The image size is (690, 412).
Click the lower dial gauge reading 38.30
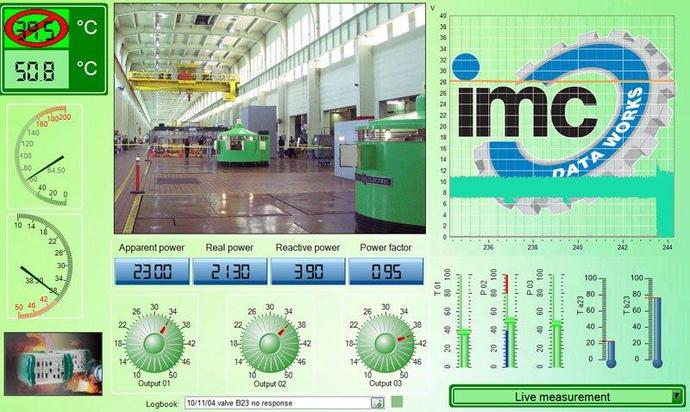tap(45, 266)
